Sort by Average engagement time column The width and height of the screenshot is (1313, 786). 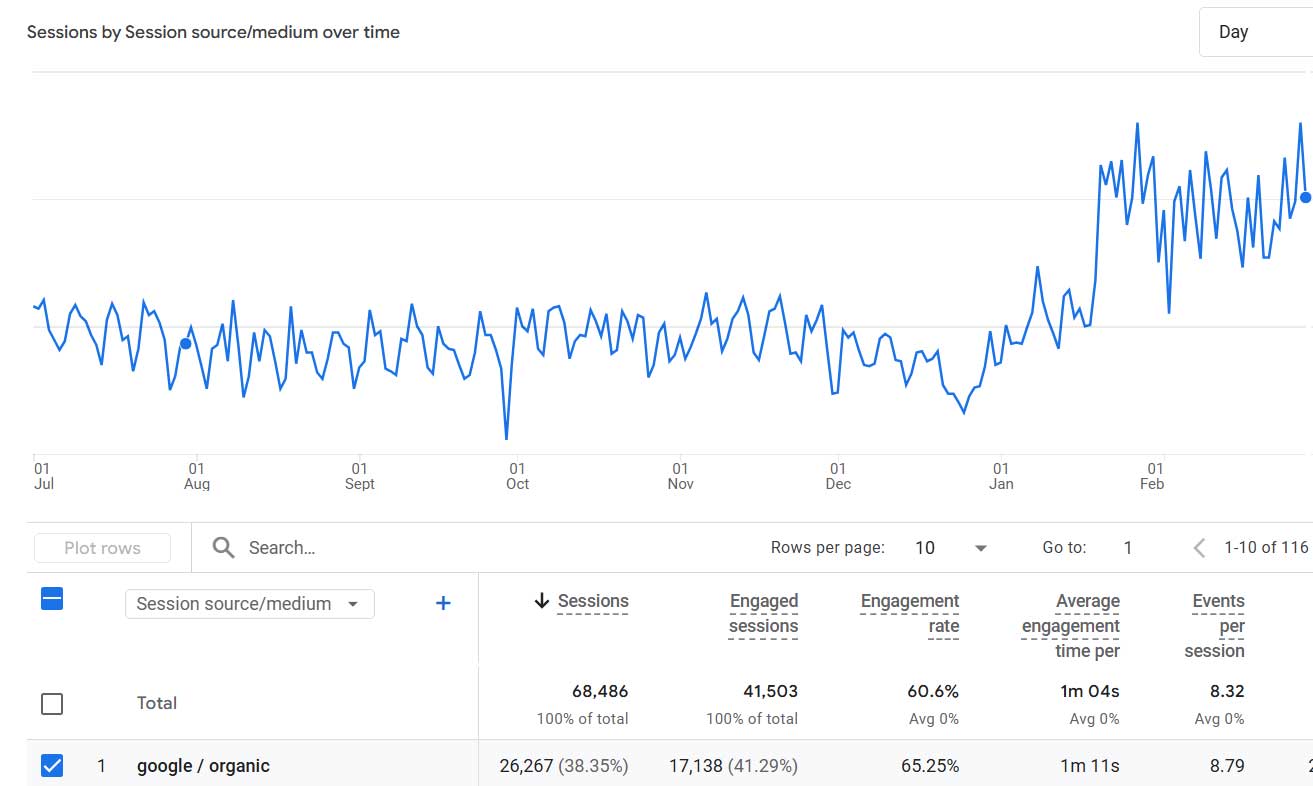pos(1070,626)
